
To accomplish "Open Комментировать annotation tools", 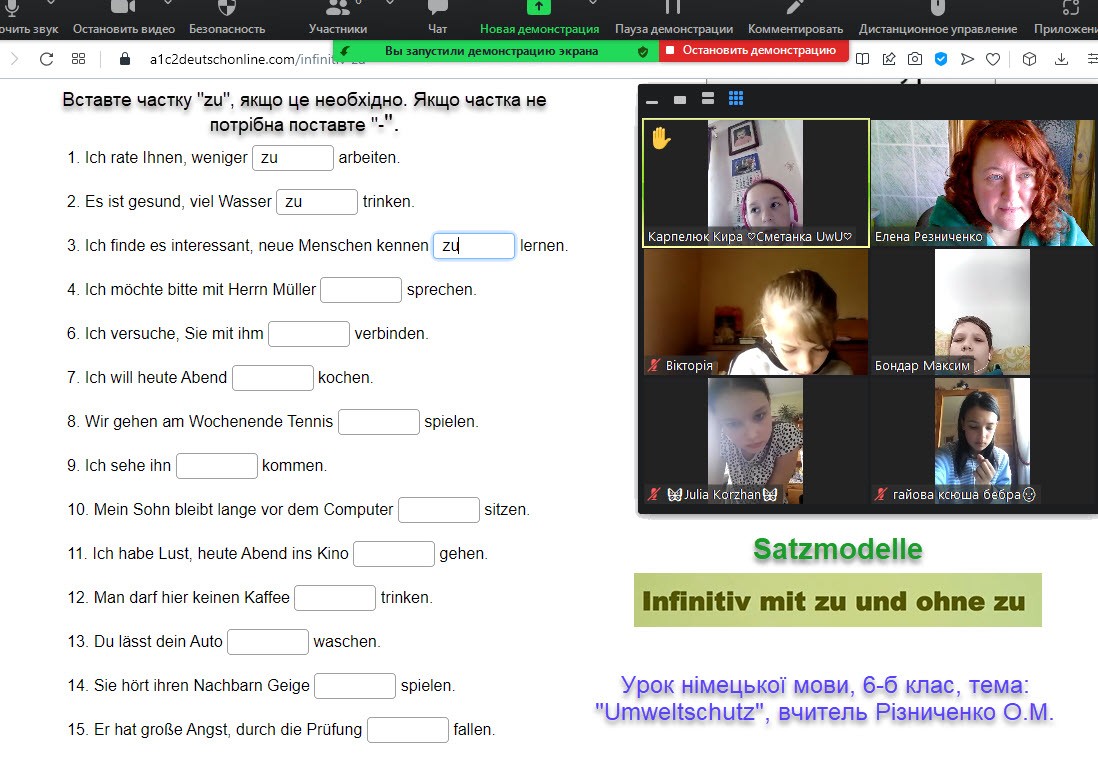I will (795, 17).
